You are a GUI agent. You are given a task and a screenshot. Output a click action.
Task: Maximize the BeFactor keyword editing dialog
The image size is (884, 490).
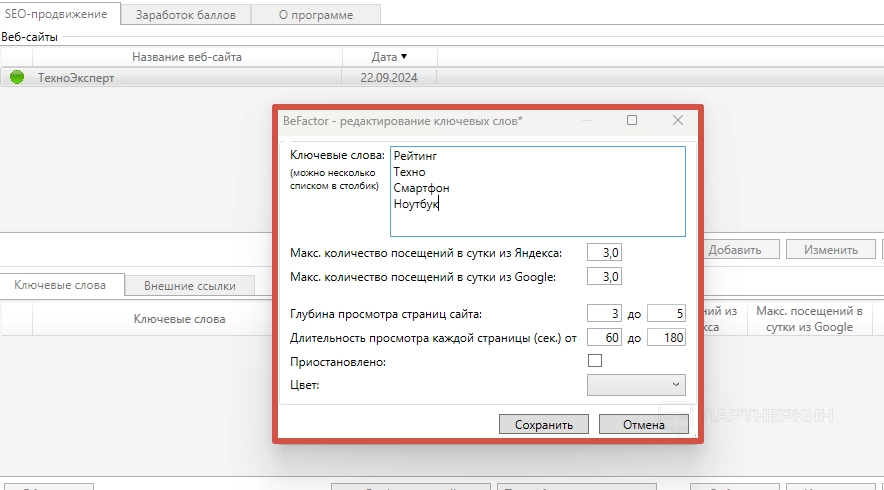[x=631, y=120]
